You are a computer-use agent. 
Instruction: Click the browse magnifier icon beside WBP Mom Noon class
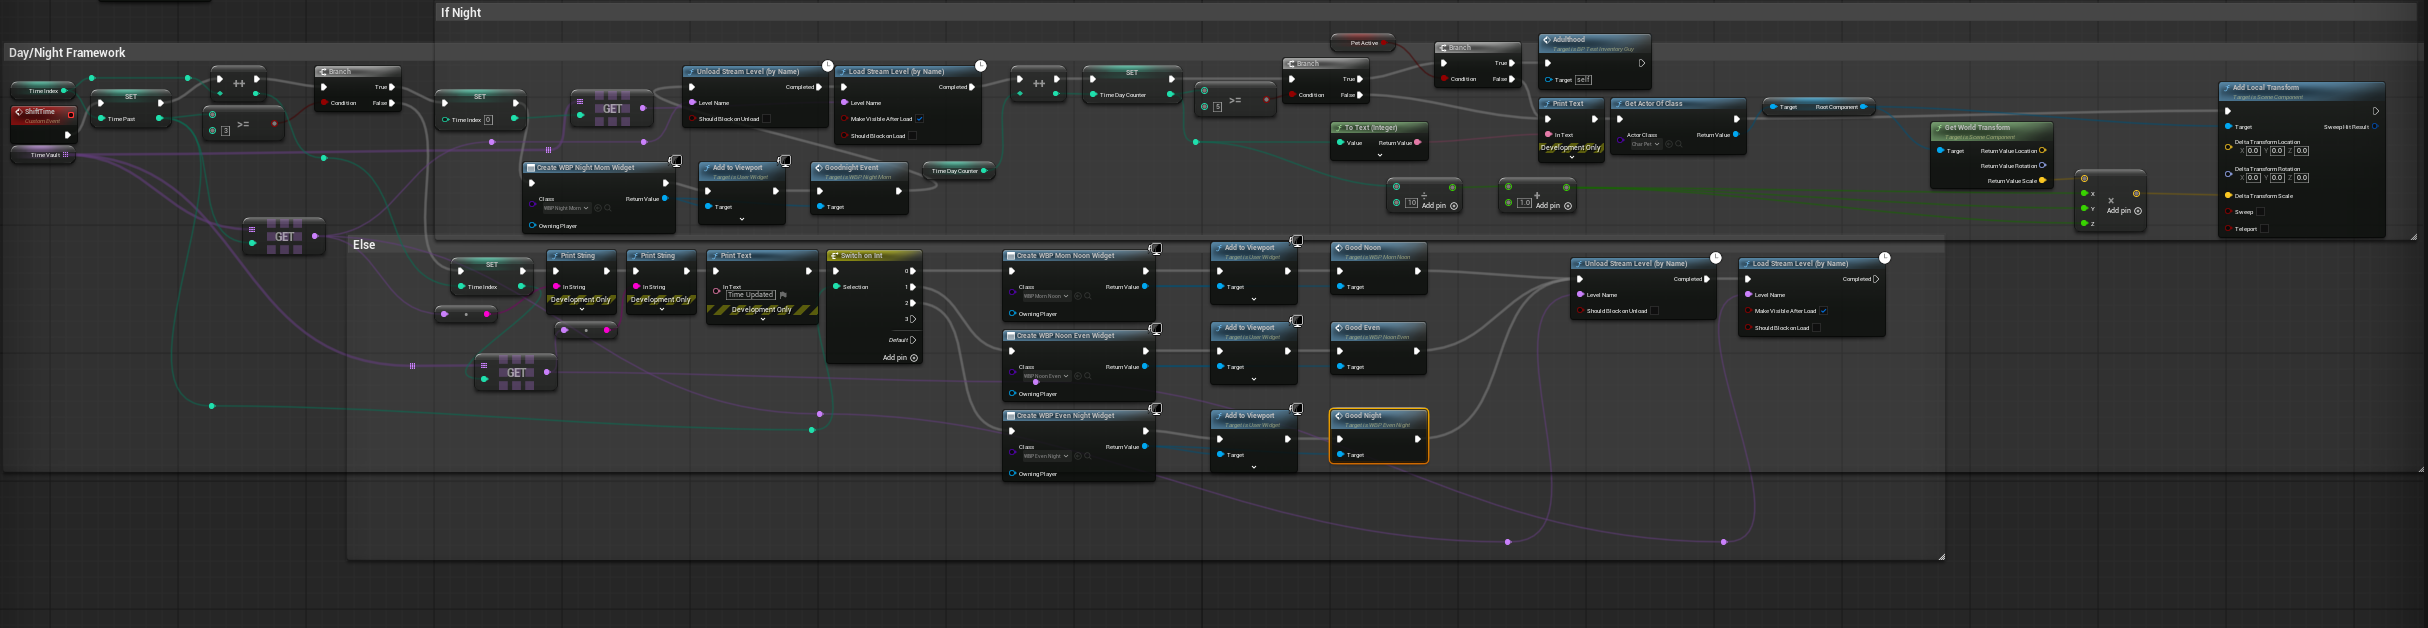click(x=1088, y=296)
